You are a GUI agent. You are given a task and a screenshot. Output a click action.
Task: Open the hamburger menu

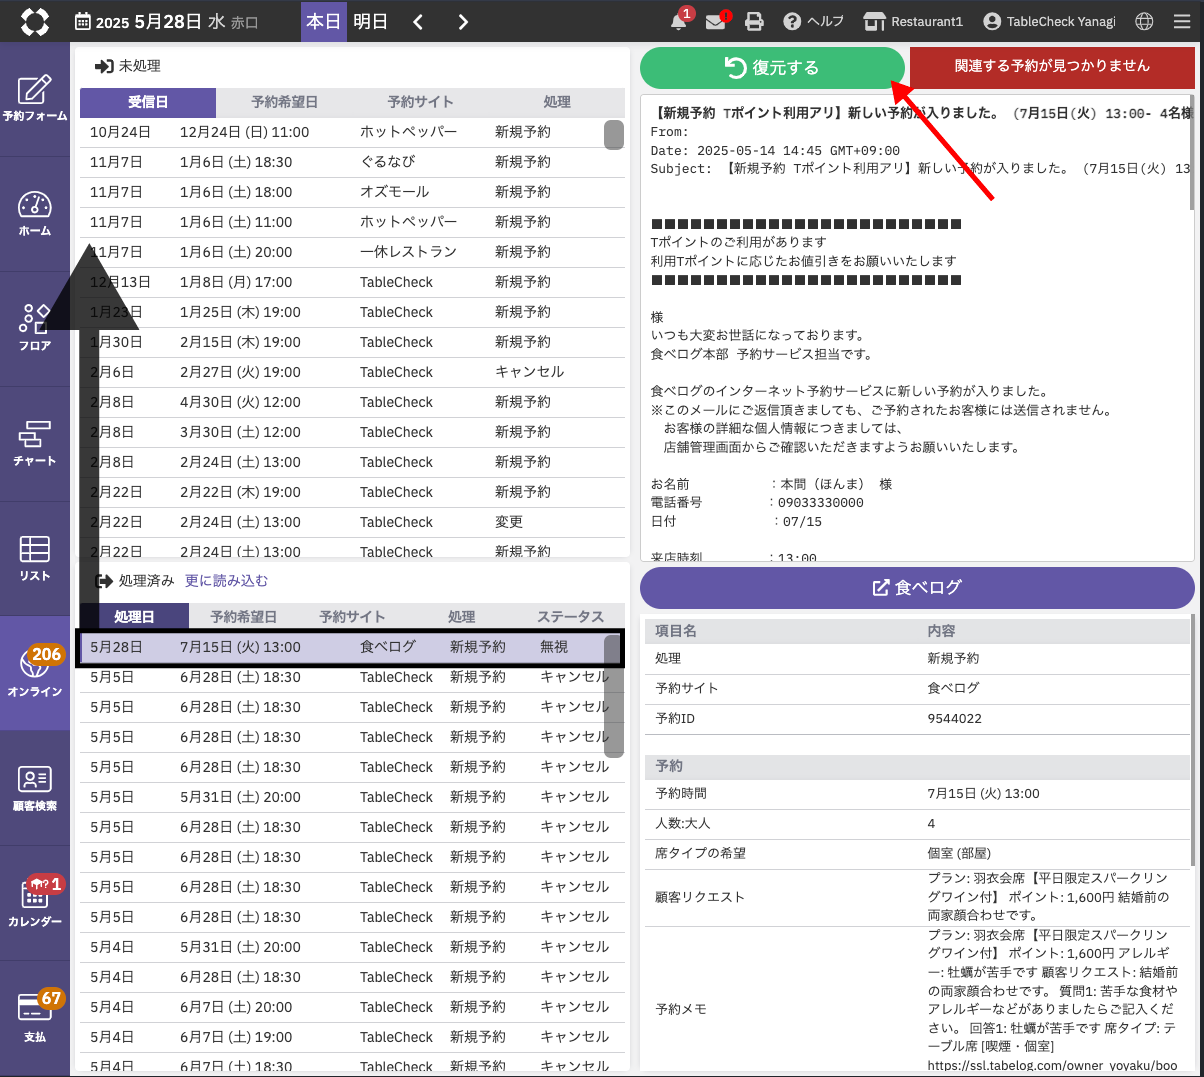click(x=1182, y=21)
